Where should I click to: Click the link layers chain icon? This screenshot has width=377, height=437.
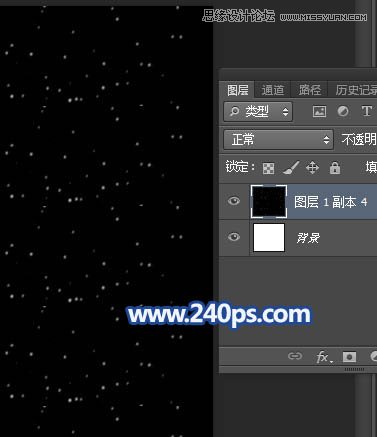tap(295, 356)
